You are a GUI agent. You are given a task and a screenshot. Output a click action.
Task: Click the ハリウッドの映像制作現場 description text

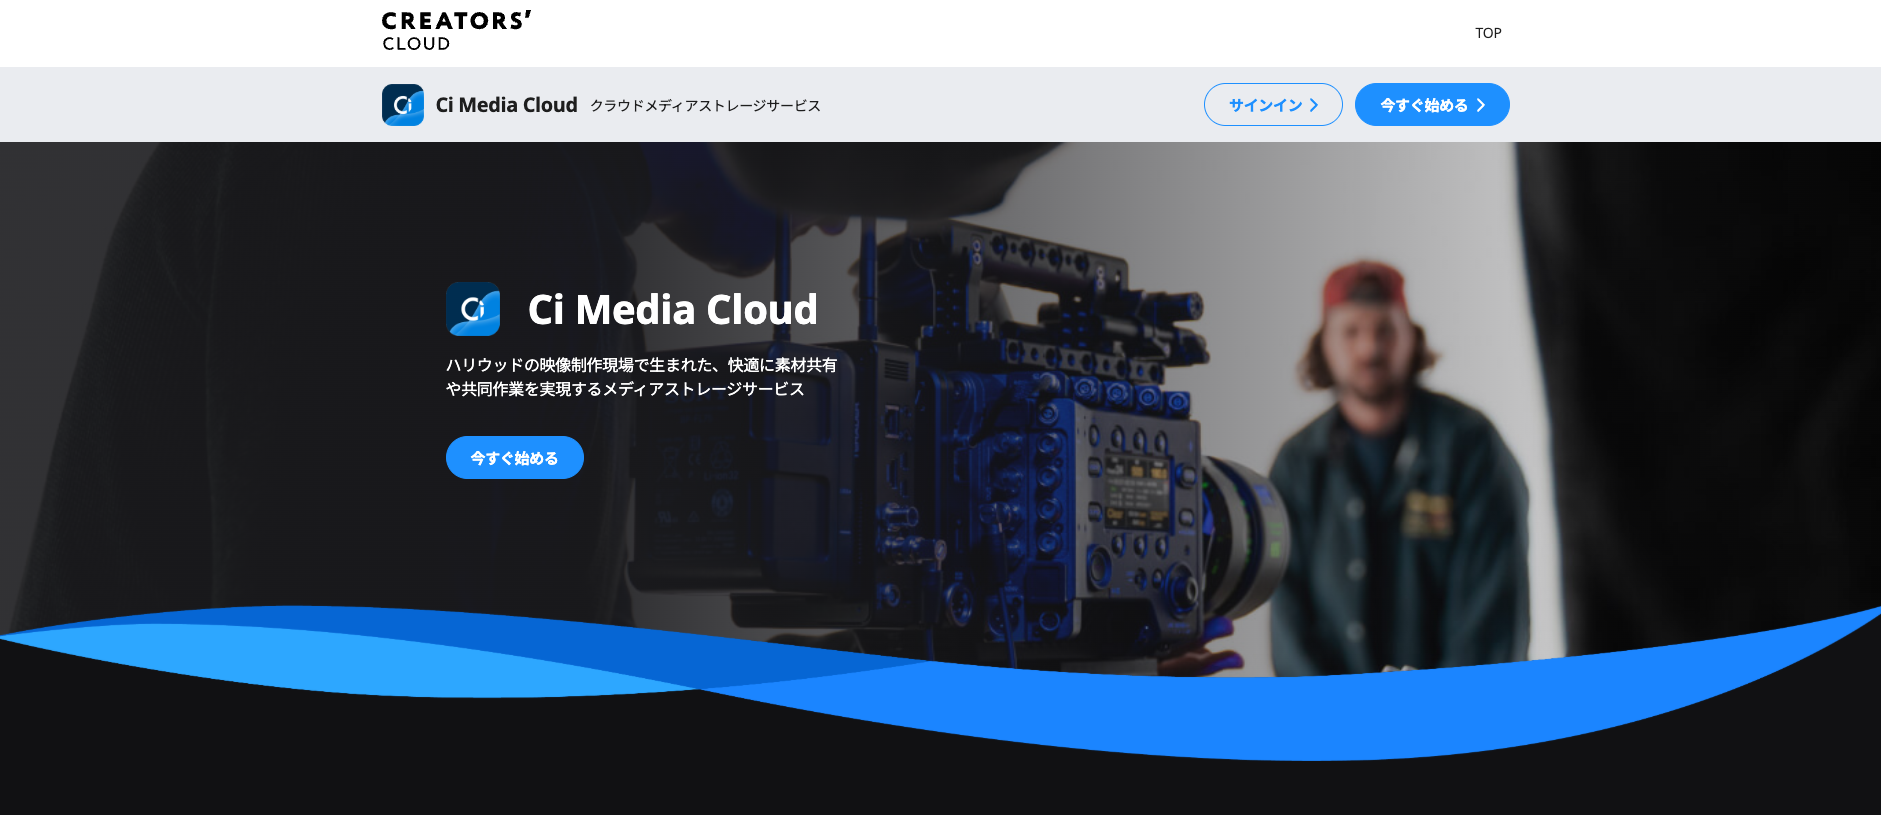641,377
